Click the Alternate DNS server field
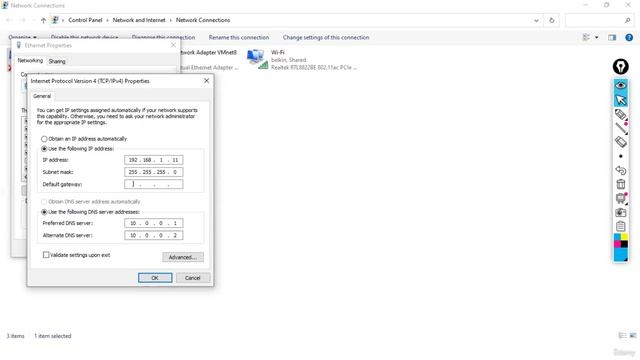The image size is (640, 360). click(x=153, y=236)
